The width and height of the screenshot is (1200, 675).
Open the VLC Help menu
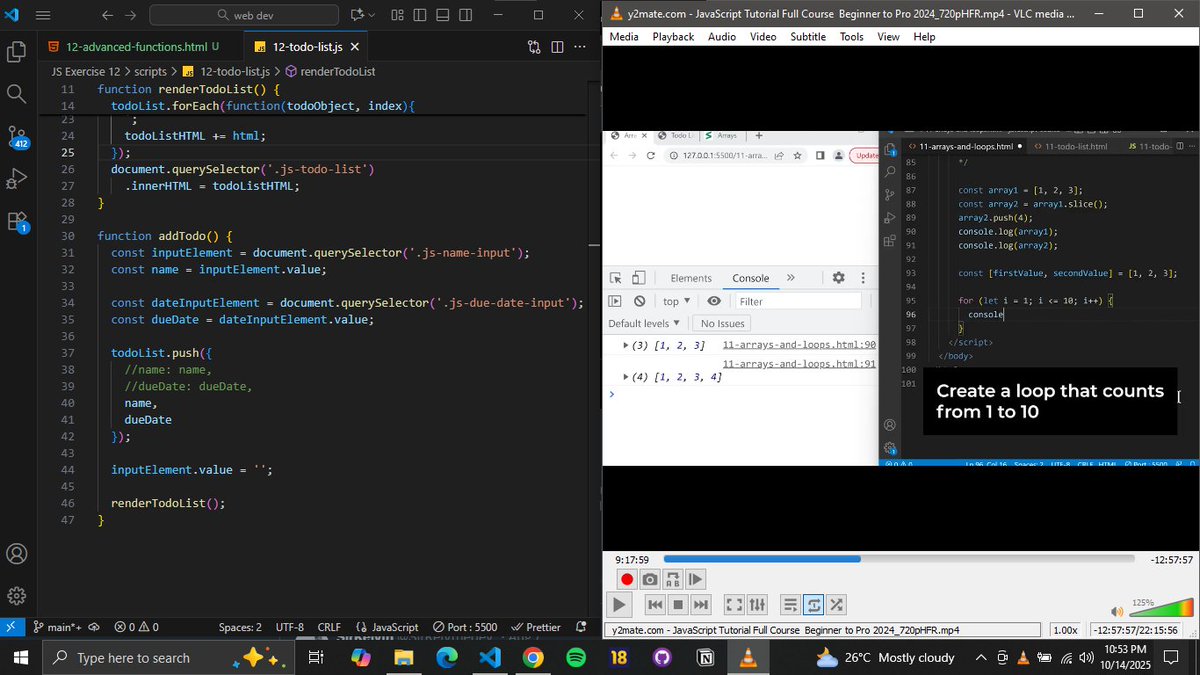[924, 37]
